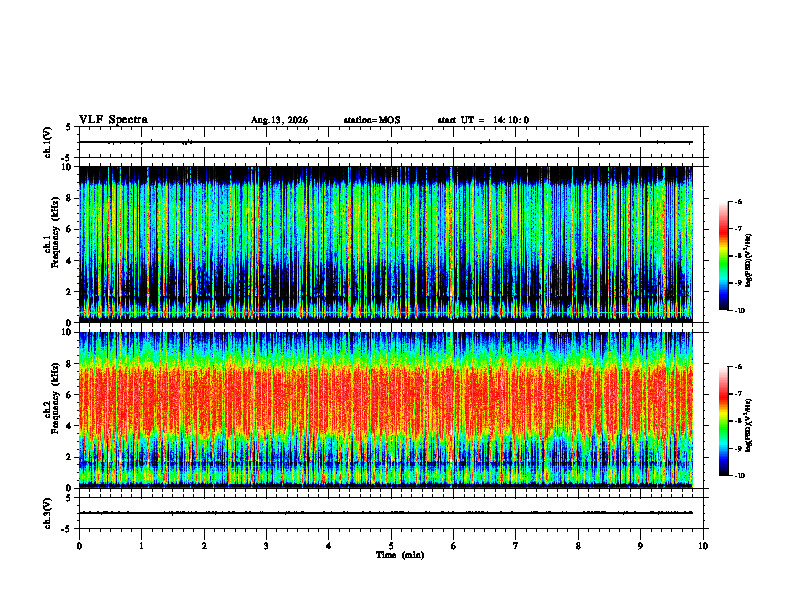Image resolution: width=792 pixels, height=612 pixels.
Task: Click the ch.2 spectrogram color scale bar
Action: click(x=723, y=421)
